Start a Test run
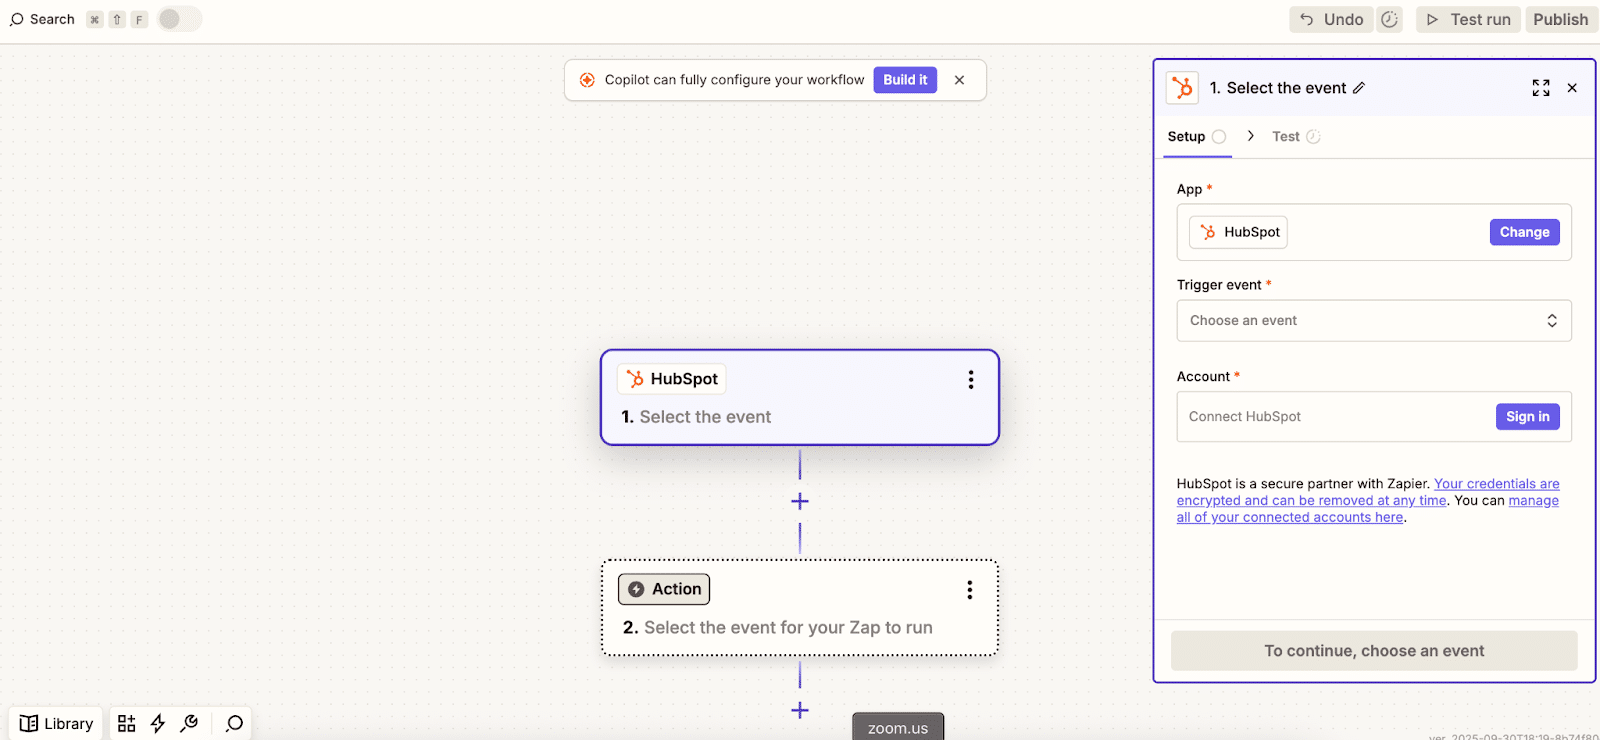This screenshot has width=1600, height=740. tap(1468, 19)
